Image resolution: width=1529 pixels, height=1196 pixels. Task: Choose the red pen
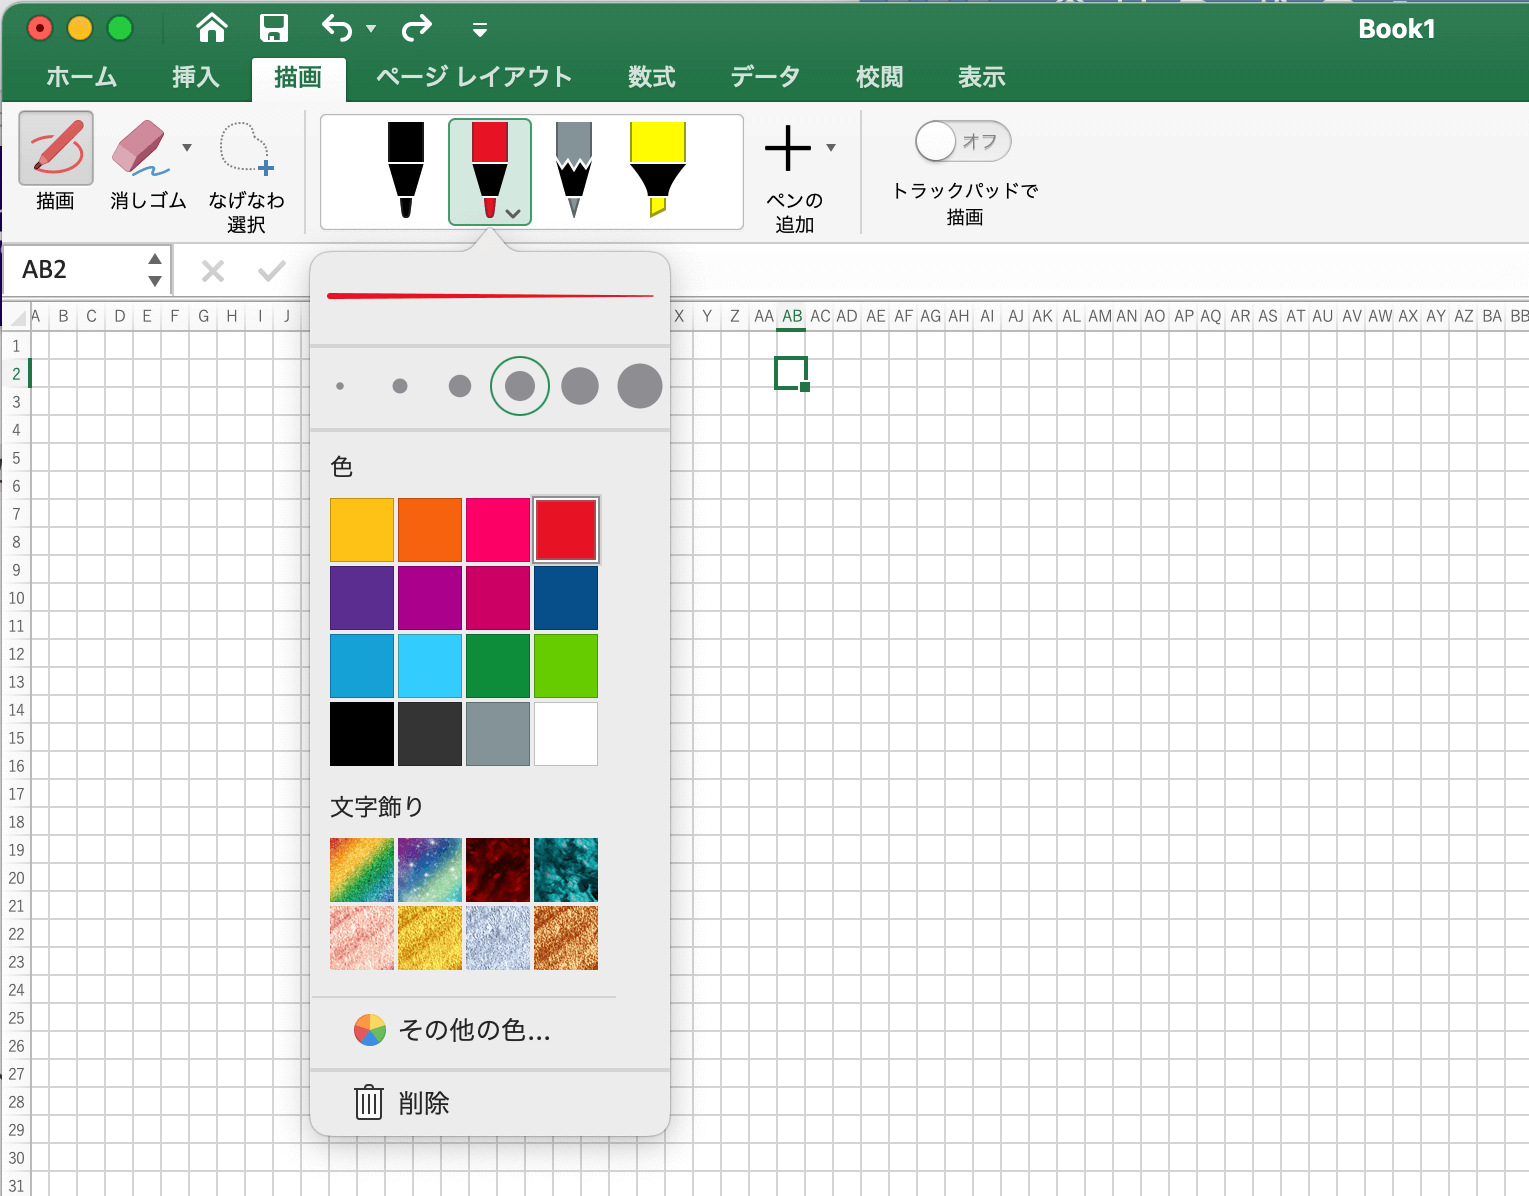coord(489,169)
